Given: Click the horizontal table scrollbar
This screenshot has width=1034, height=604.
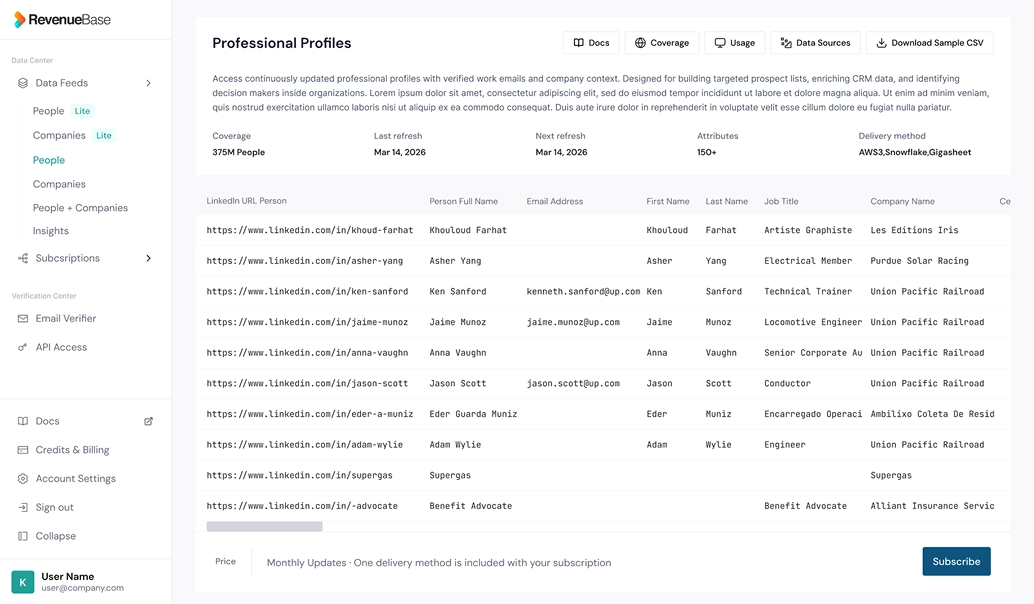Looking at the screenshot, I should pyautogui.click(x=264, y=525).
